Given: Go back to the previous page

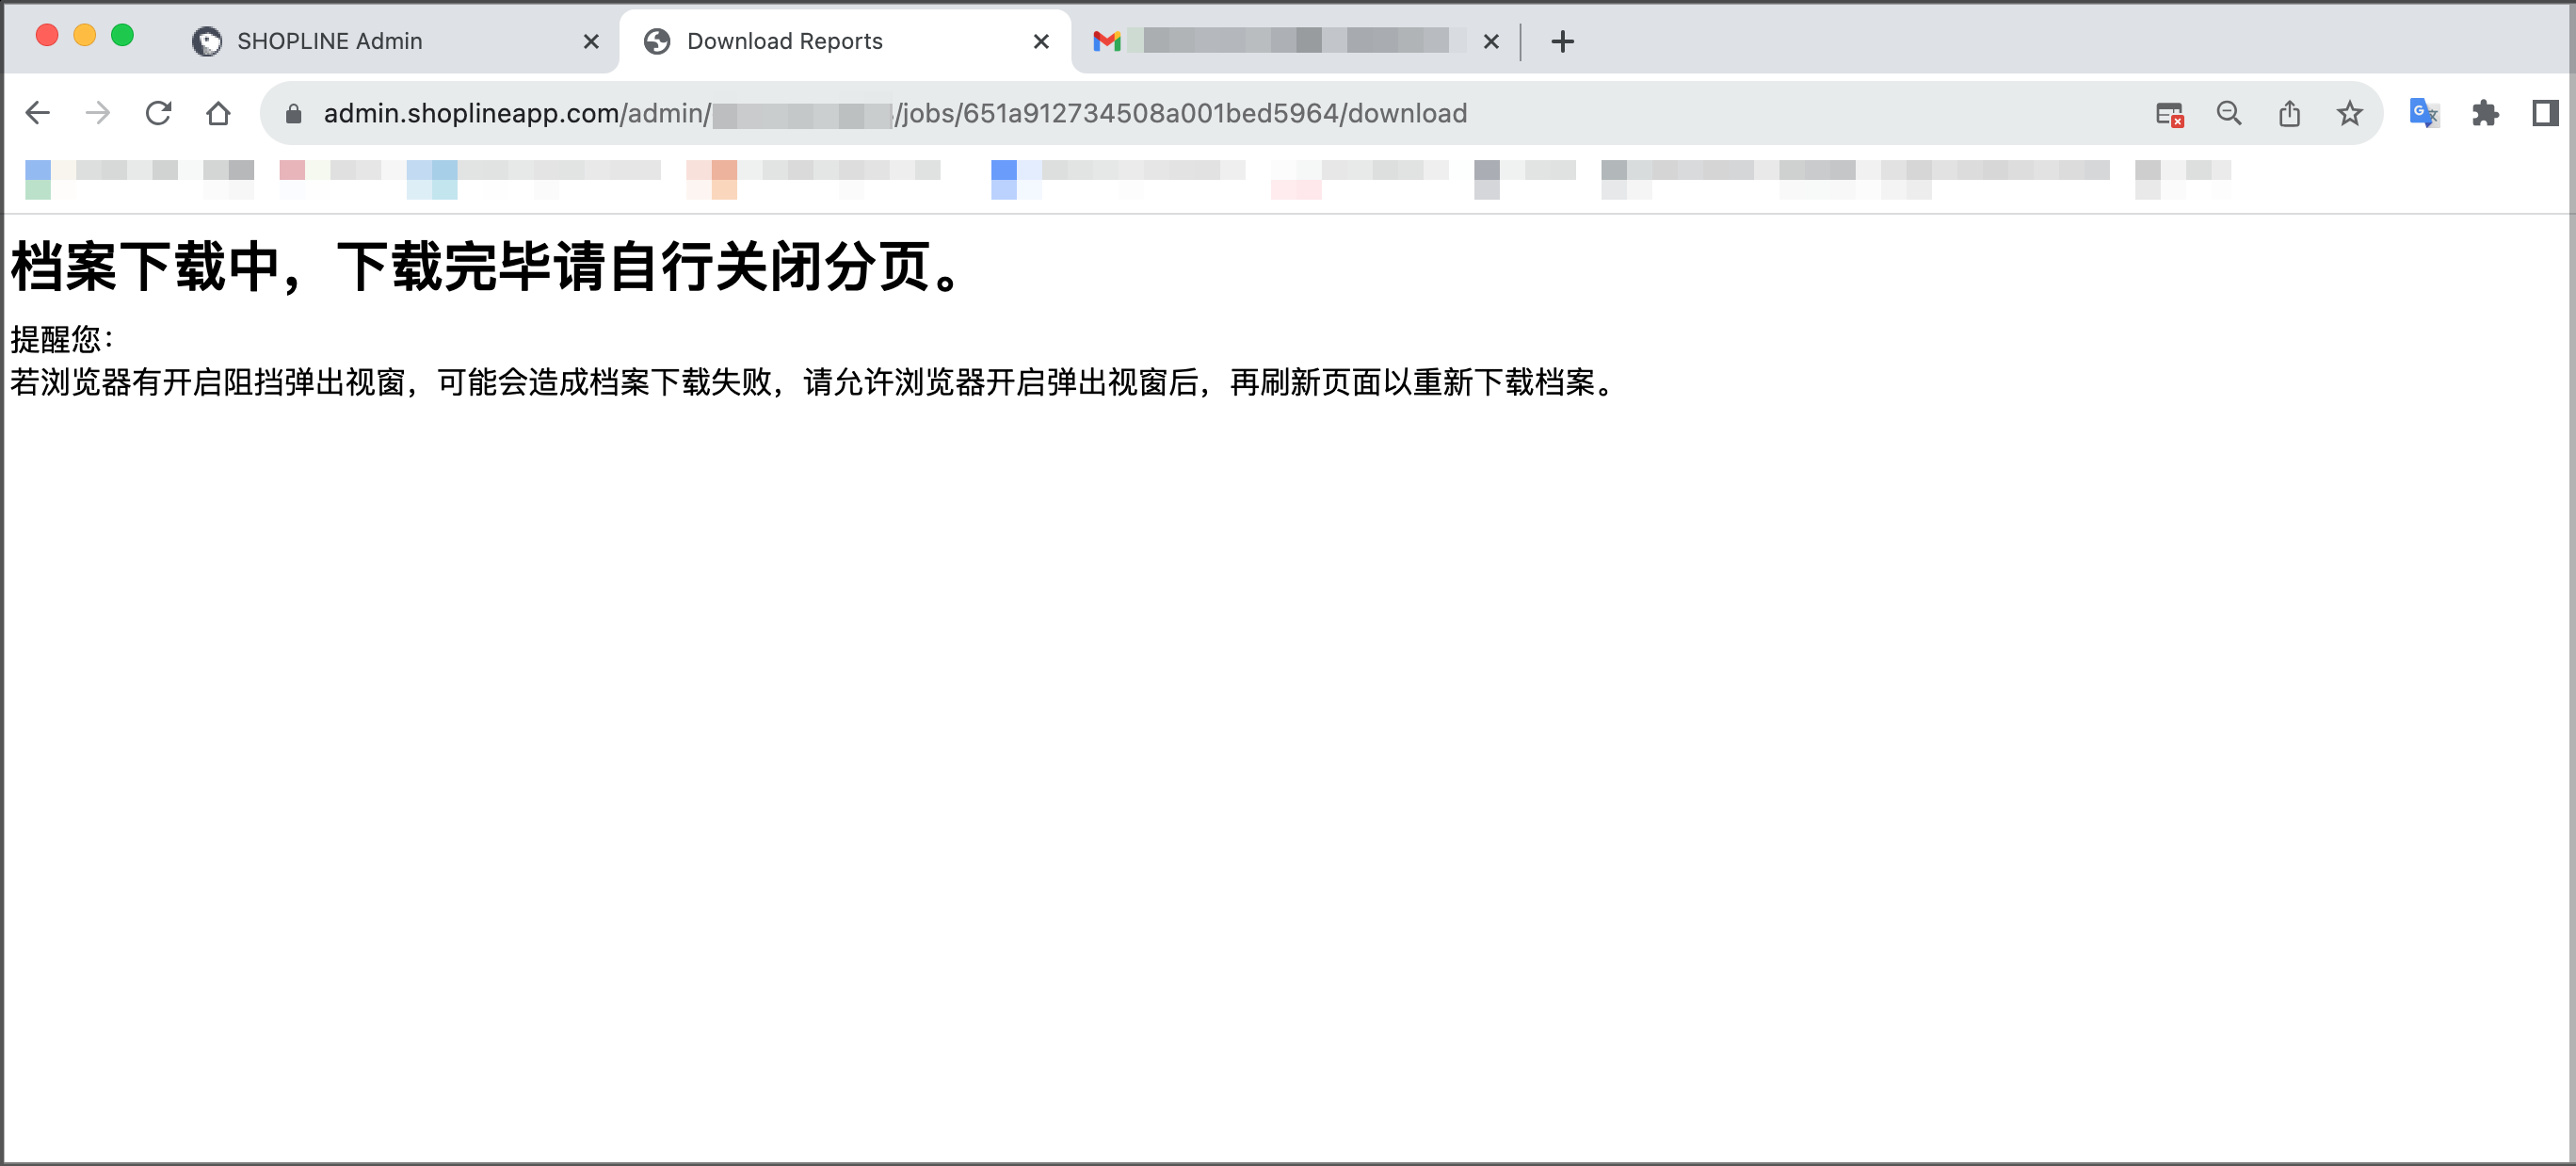Looking at the screenshot, I should point(38,113).
